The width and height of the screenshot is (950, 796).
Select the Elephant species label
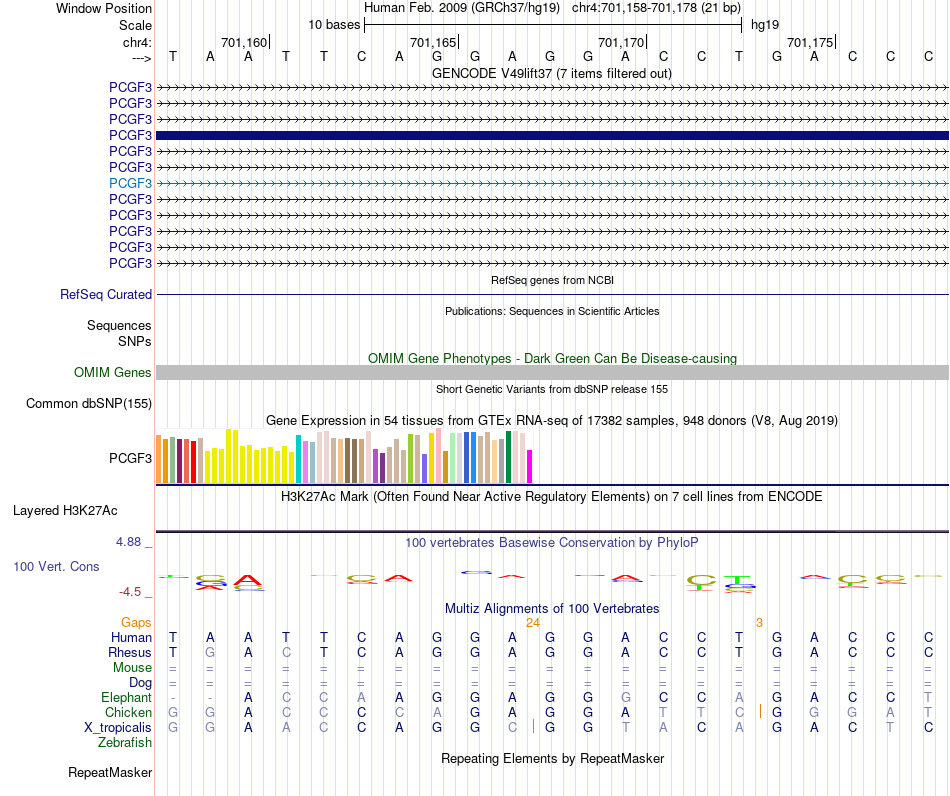pos(127,698)
